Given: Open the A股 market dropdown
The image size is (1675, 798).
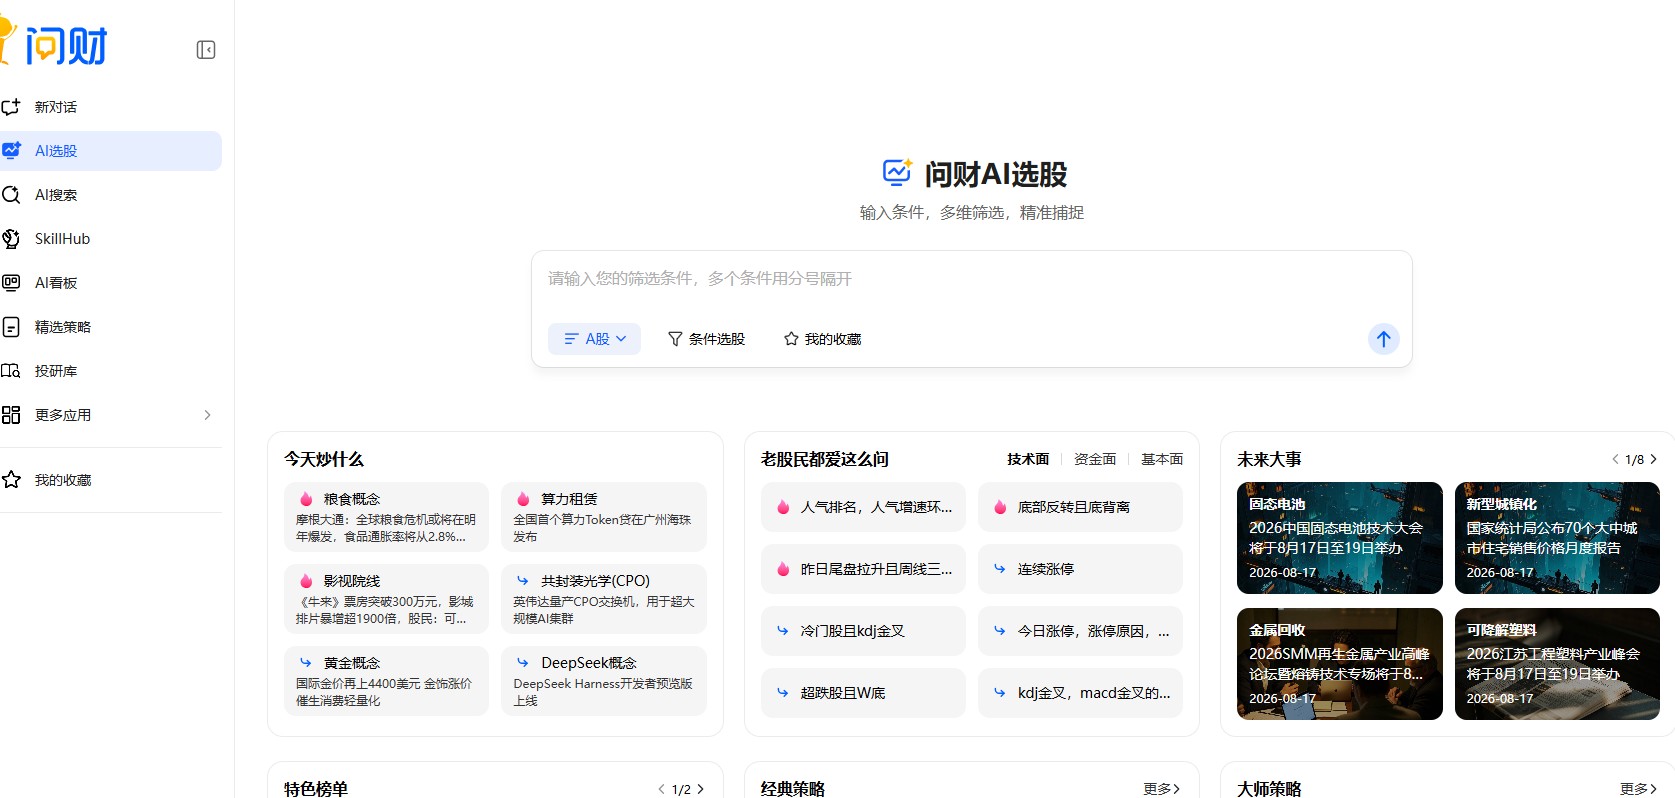Looking at the screenshot, I should tap(595, 339).
